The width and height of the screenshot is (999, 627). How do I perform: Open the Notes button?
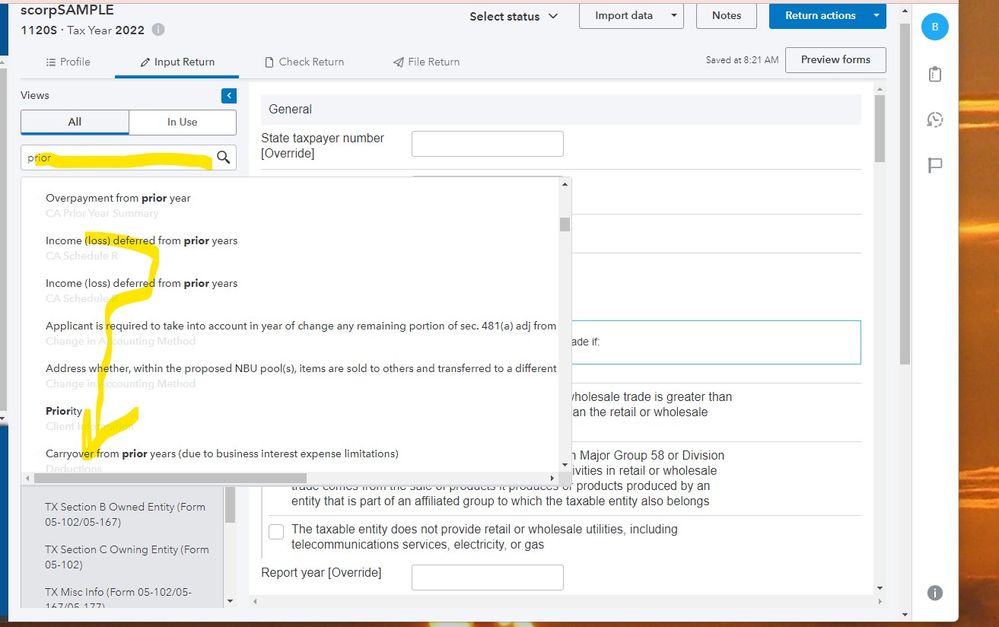pyautogui.click(x=726, y=16)
